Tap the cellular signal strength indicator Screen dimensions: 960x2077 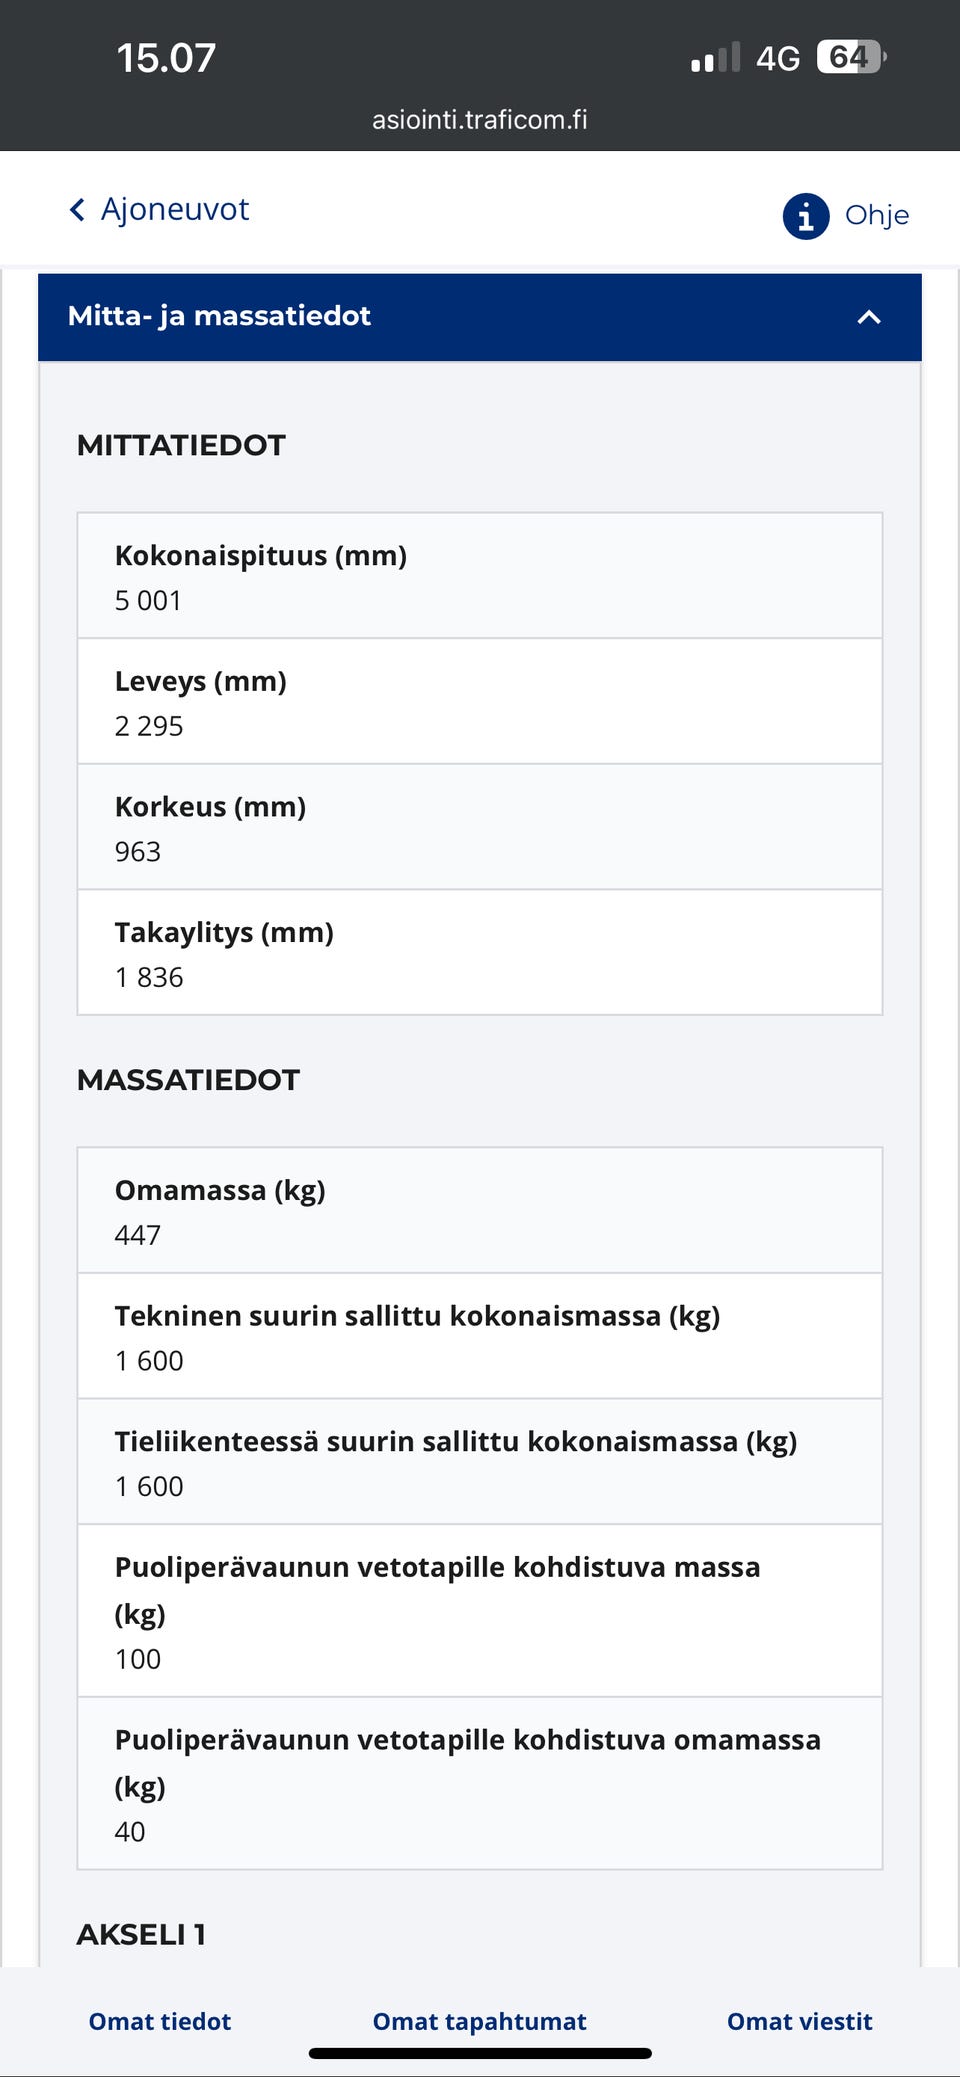click(715, 58)
